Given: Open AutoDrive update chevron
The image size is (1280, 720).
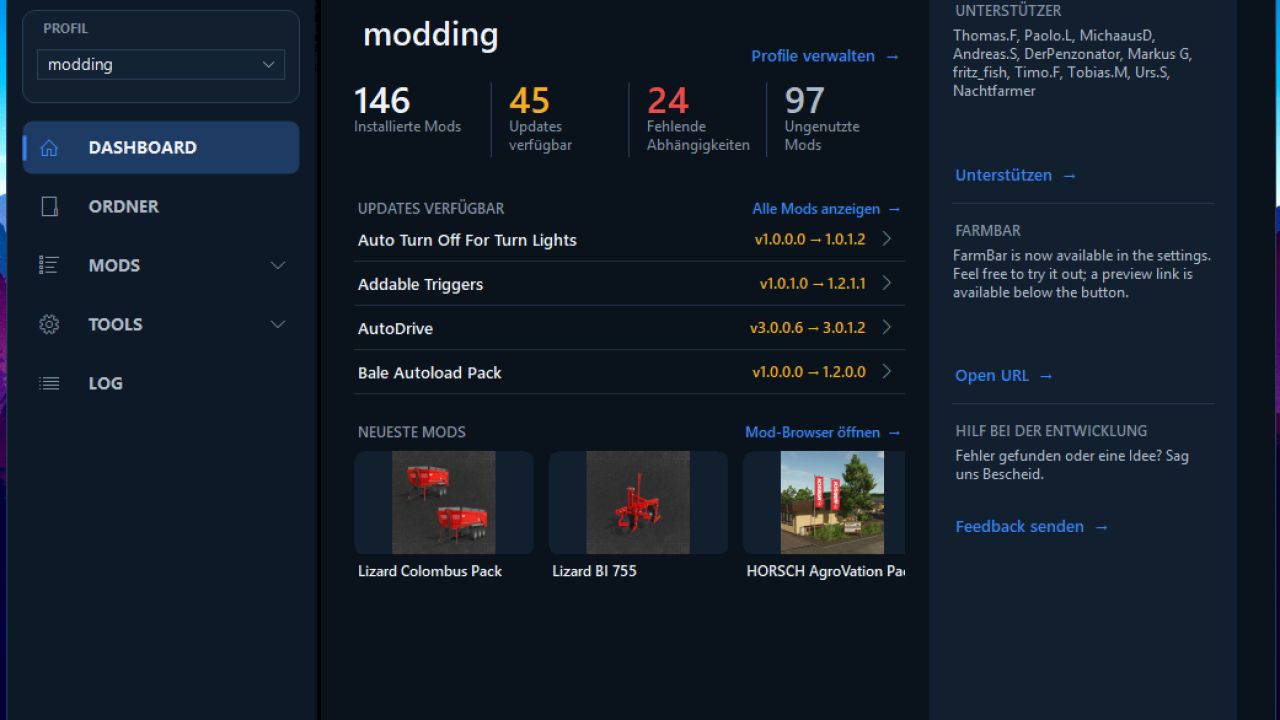Looking at the screenshot, I should click(886, 327).
